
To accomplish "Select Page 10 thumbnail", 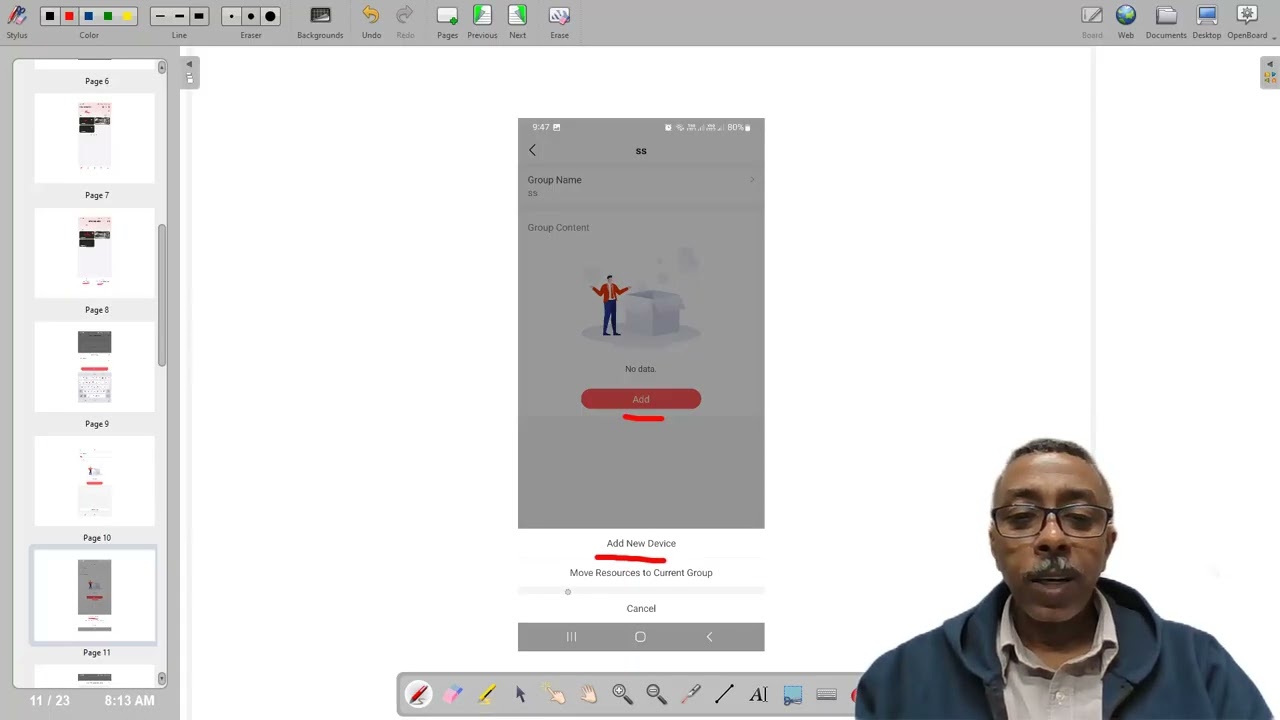I will pyautogui.click(x=95, y=480).
